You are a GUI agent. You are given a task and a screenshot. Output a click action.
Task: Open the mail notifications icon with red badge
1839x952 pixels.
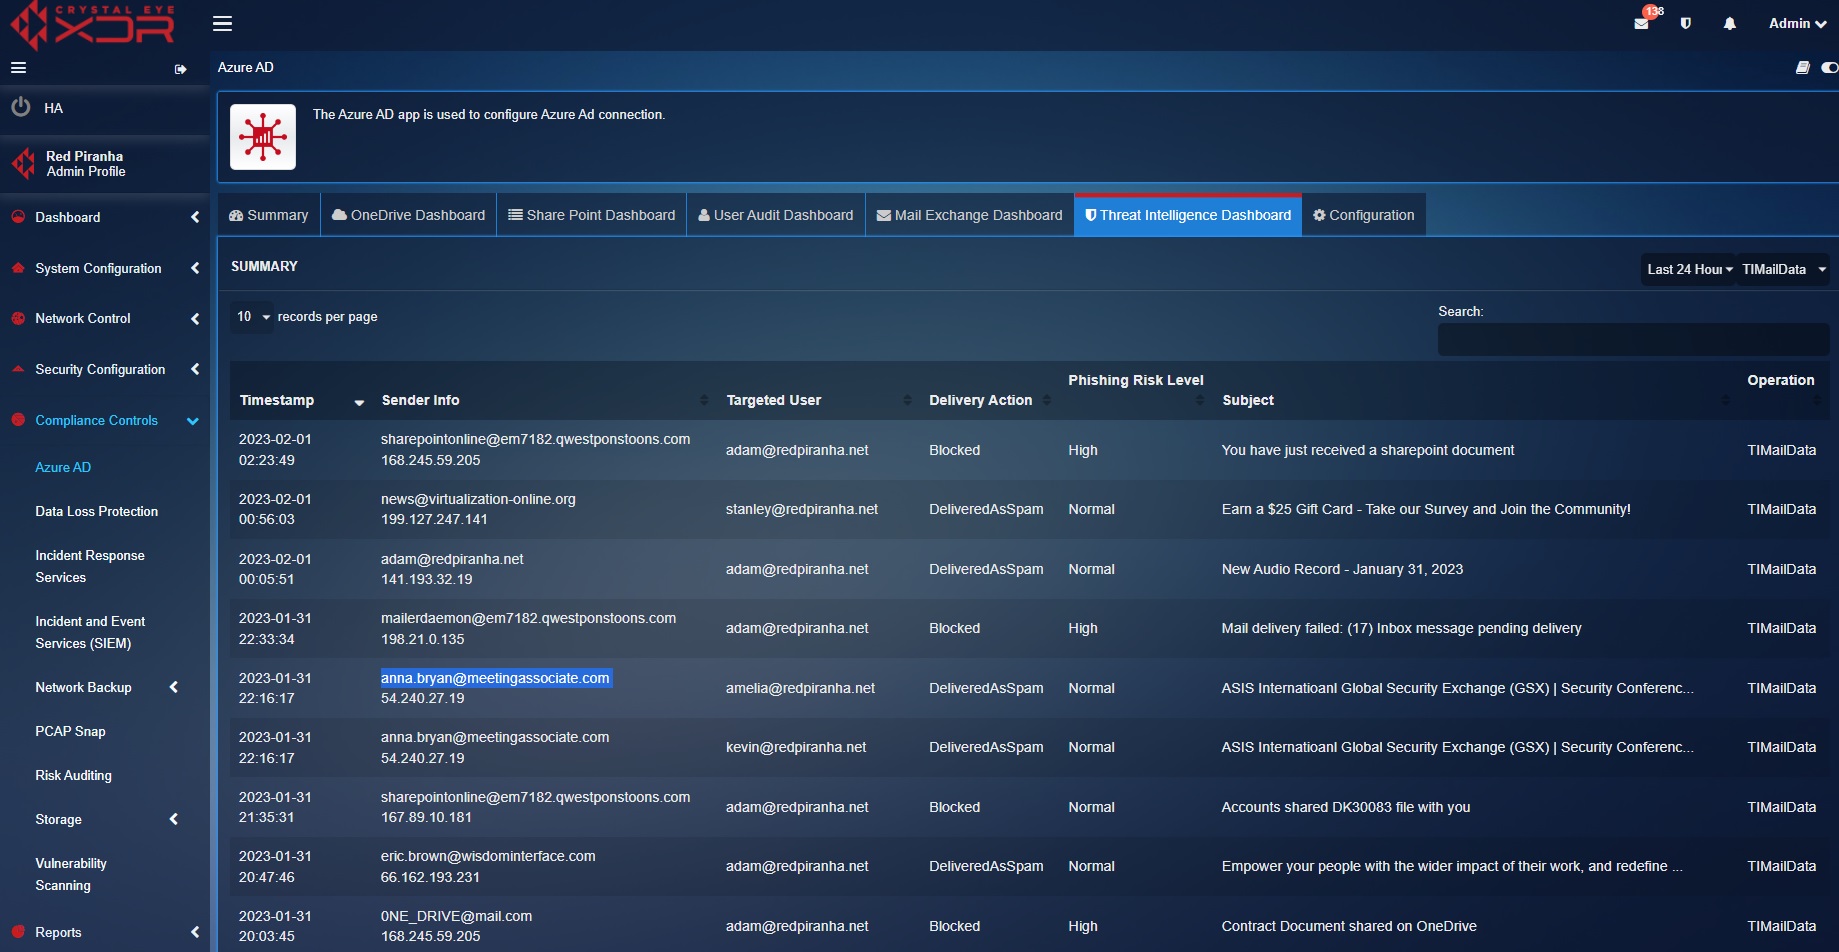point(1642,22)
